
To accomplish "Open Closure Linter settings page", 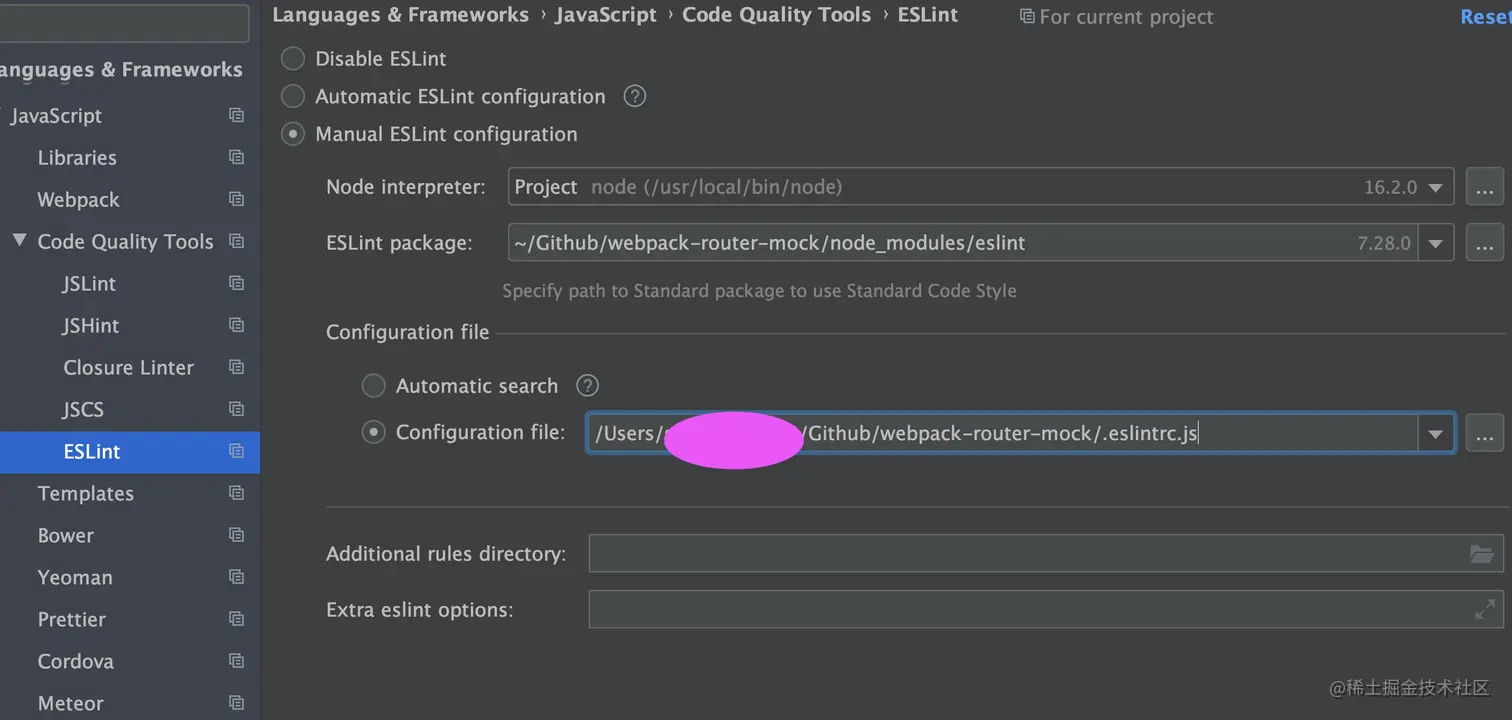I will pyautogui.click(x=128, y=368).
